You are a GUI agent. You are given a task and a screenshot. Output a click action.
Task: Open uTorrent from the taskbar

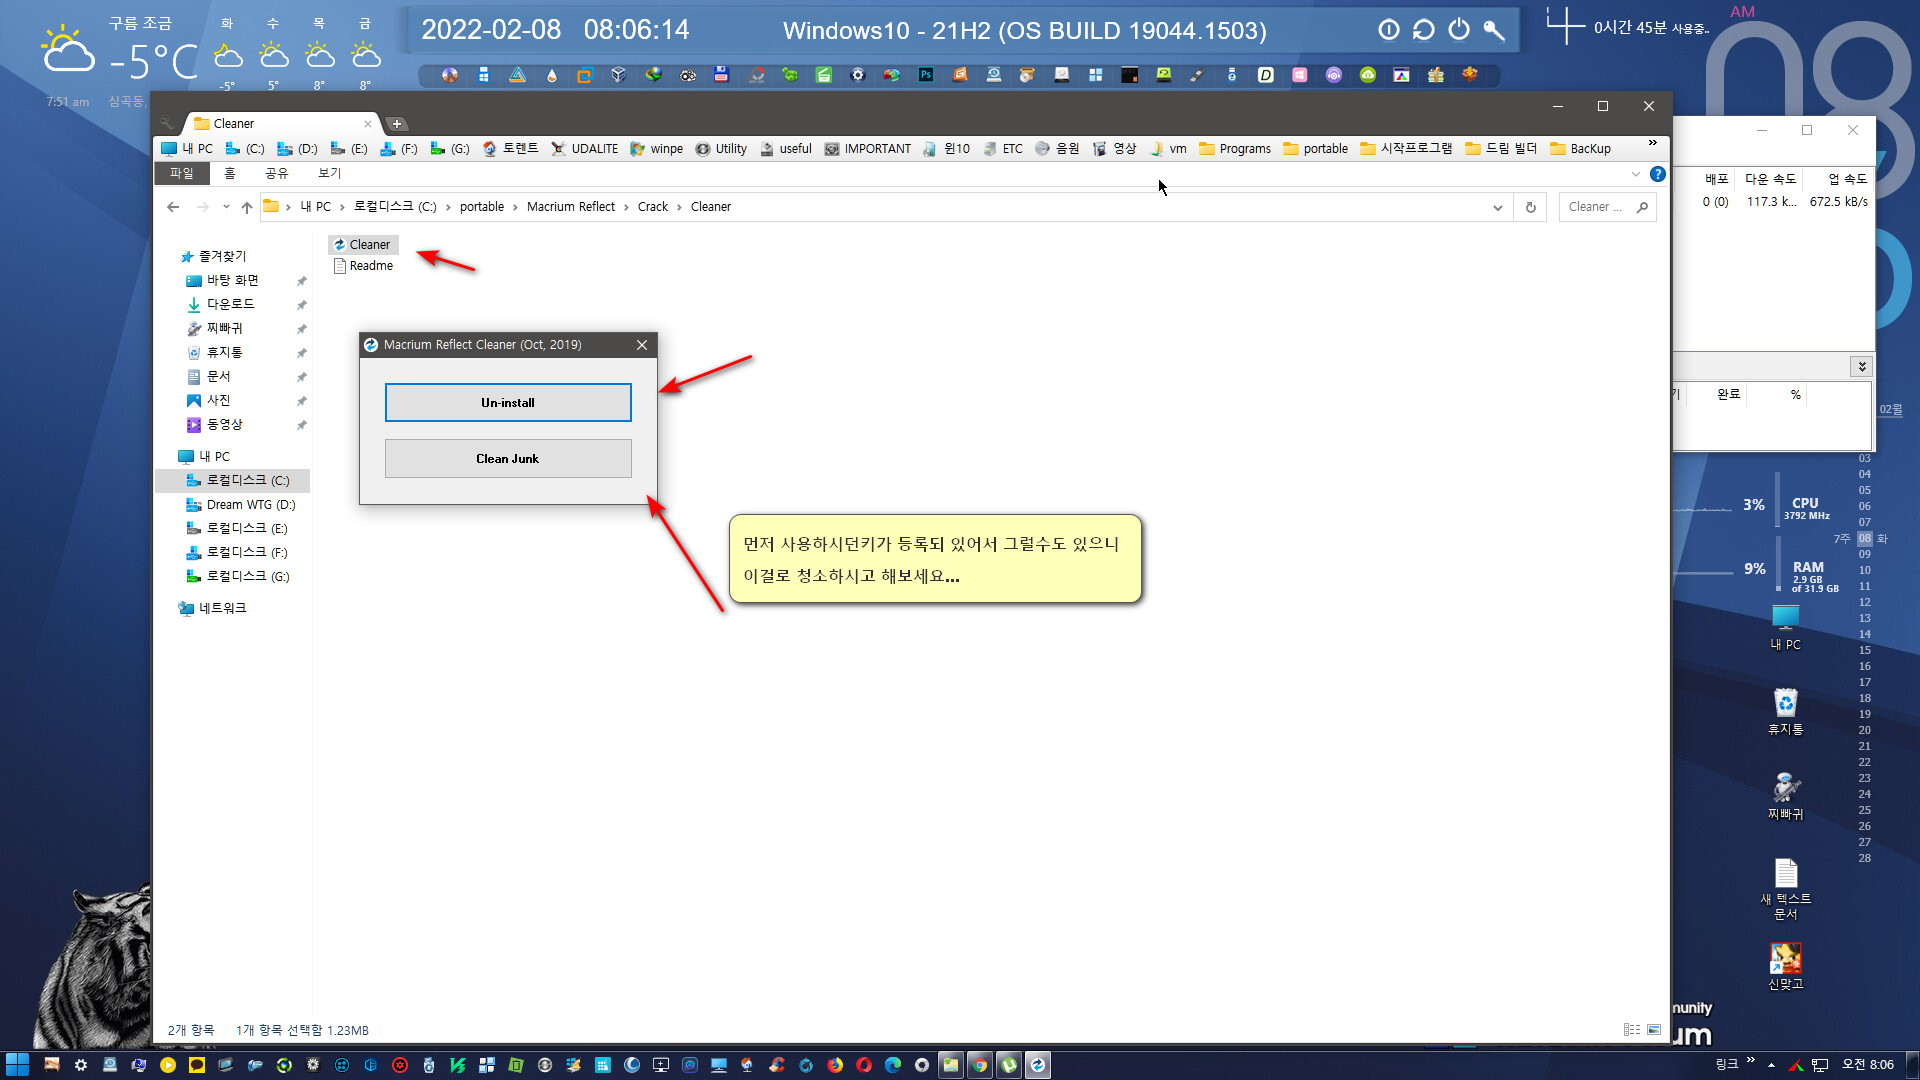tap(1009, 1066)
